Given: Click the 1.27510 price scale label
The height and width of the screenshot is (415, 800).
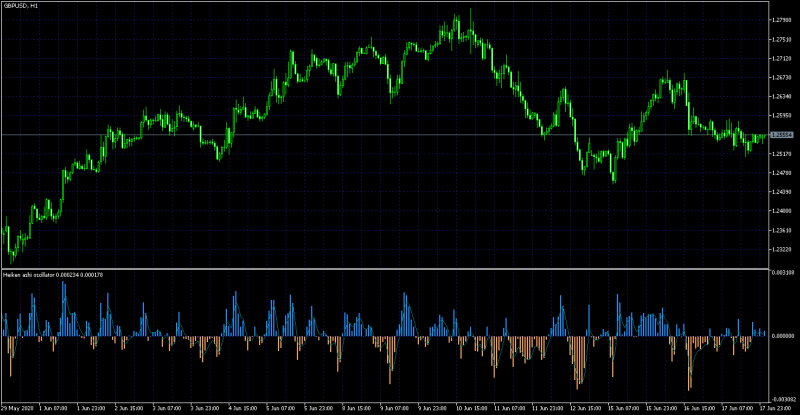Looking at the screenshot, I should point(781,39).
